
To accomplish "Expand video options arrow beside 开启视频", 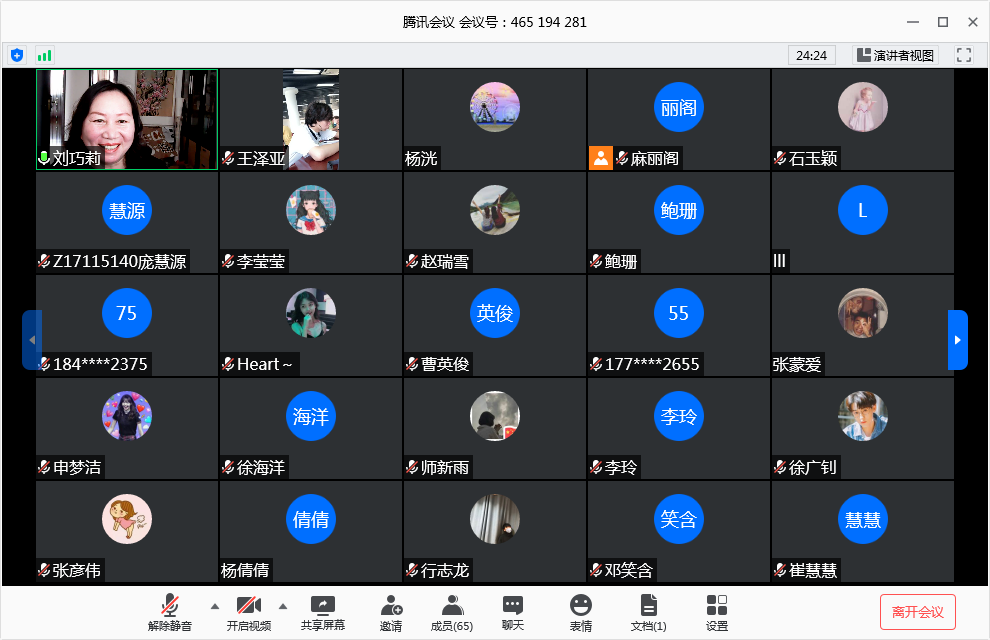I will point(282,605).
